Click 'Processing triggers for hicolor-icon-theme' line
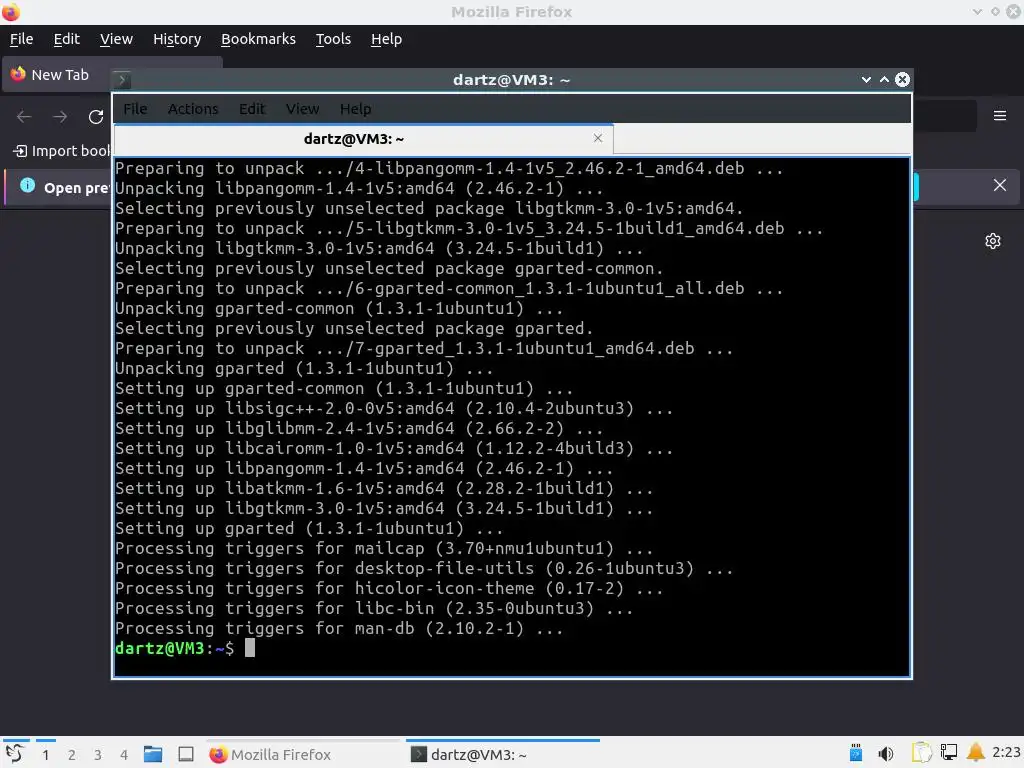1024x768 pixels. click(389, 588)
